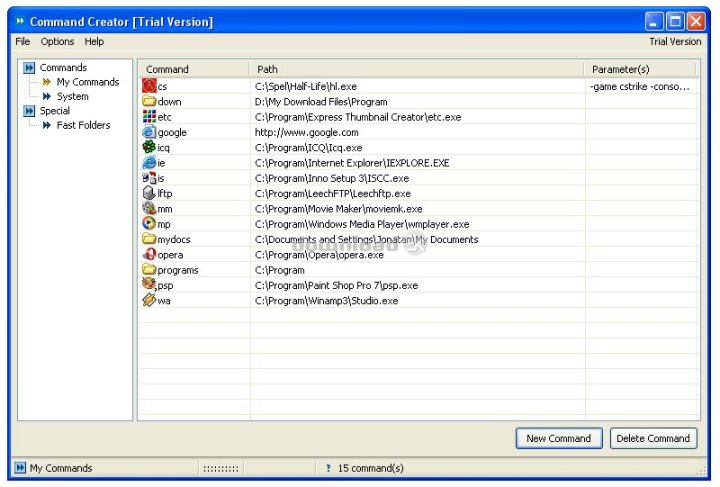Open the File menu
The height and width of the screenshot is (487, 720).
[22, 41]
